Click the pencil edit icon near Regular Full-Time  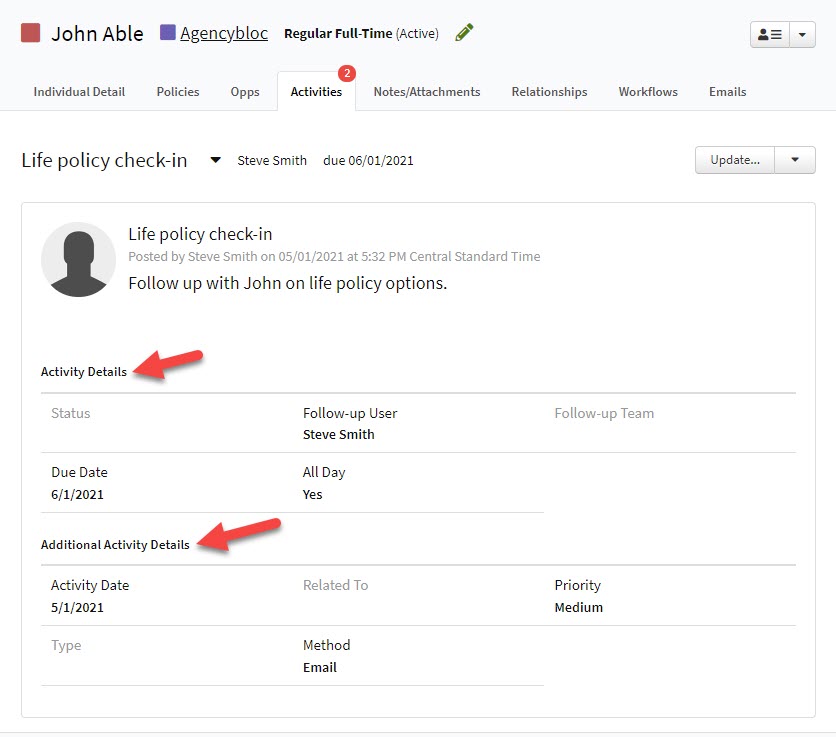click(x=463, y=32)
